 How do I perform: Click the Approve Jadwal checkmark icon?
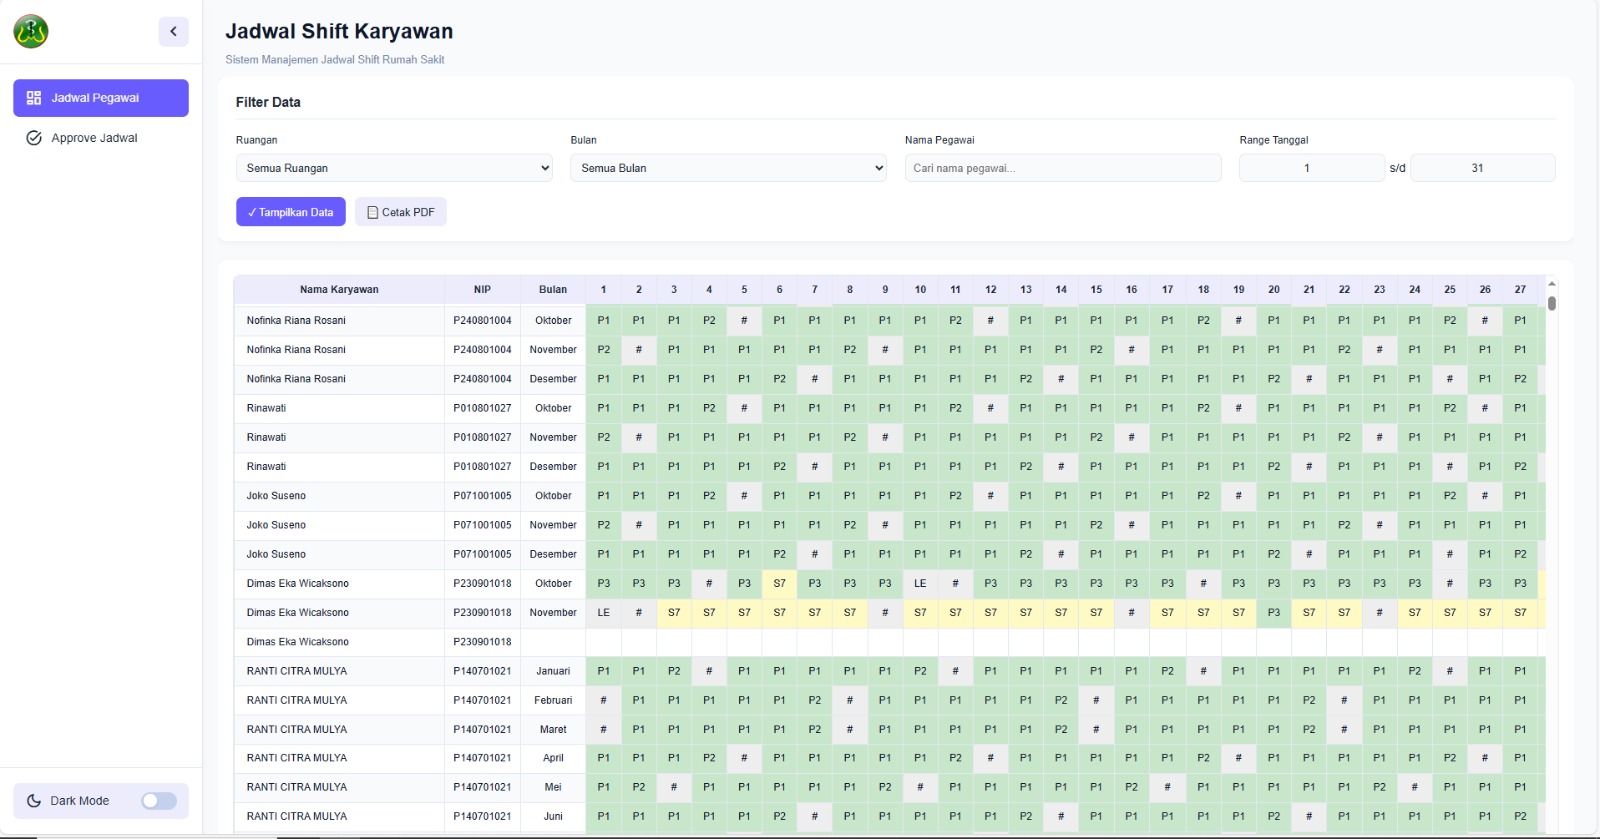tap(34, 138)
